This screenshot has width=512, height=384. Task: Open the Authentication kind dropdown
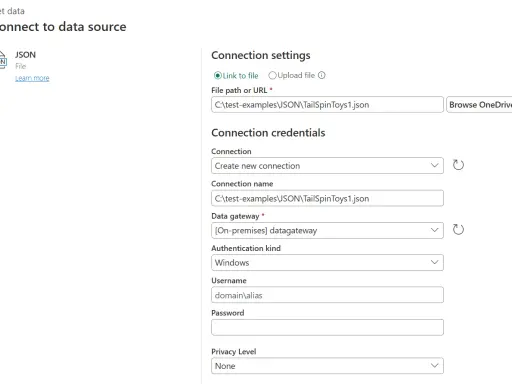(327, 263)
